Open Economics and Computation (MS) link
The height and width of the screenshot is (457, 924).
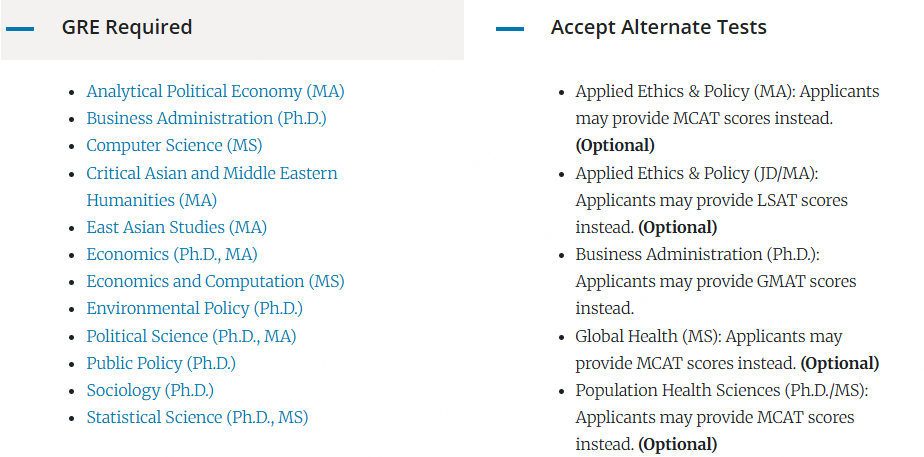pyautogui.click(x=215, y=282)
